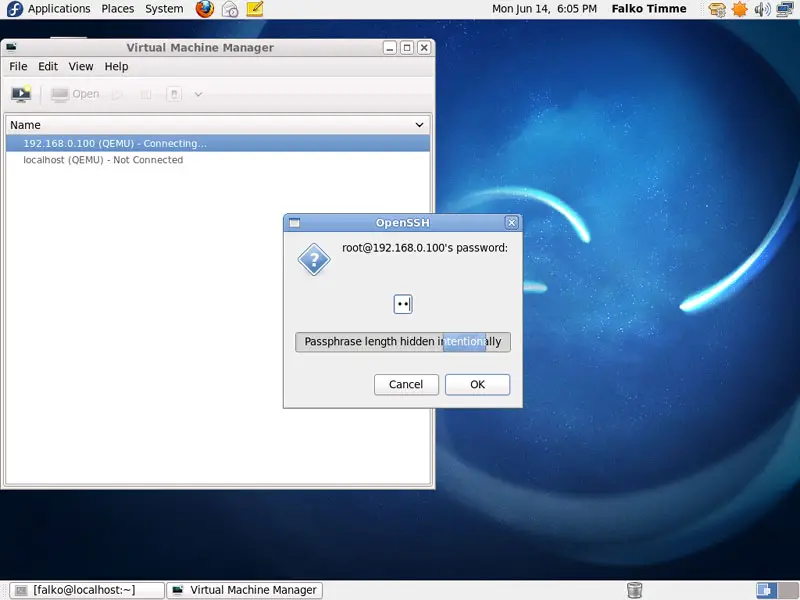This screenshot has height=600, width=800.
Task: Click the network monitors tray icon
Action: coord(784,9)
